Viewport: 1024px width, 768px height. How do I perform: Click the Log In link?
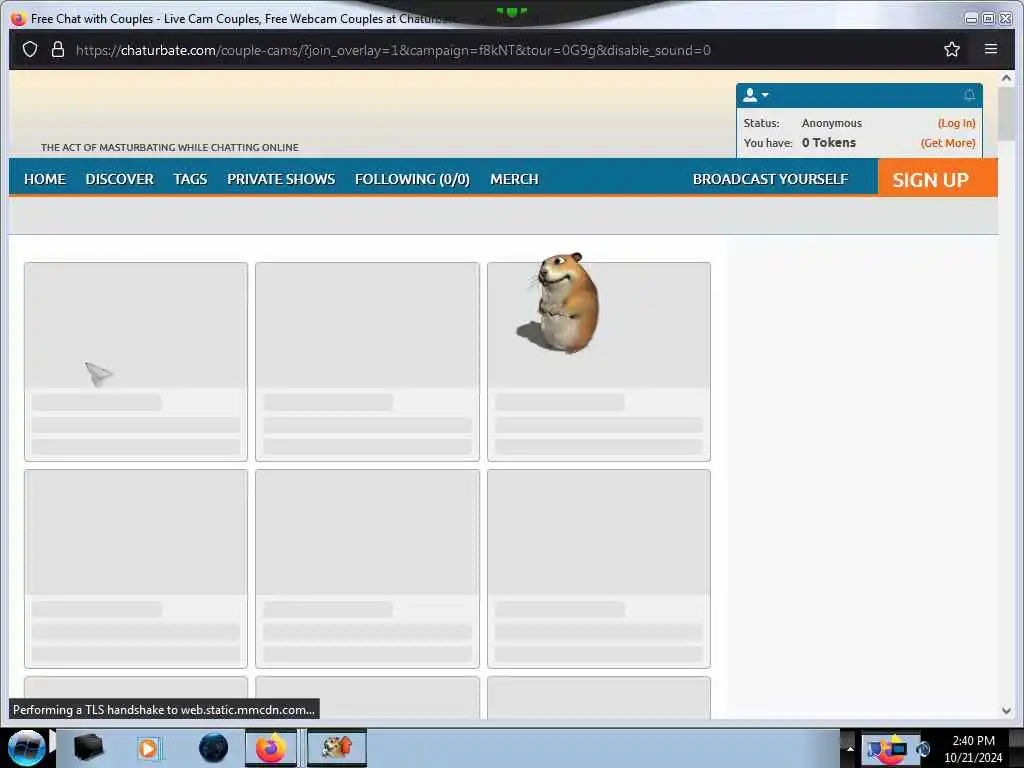click(956, 123)
